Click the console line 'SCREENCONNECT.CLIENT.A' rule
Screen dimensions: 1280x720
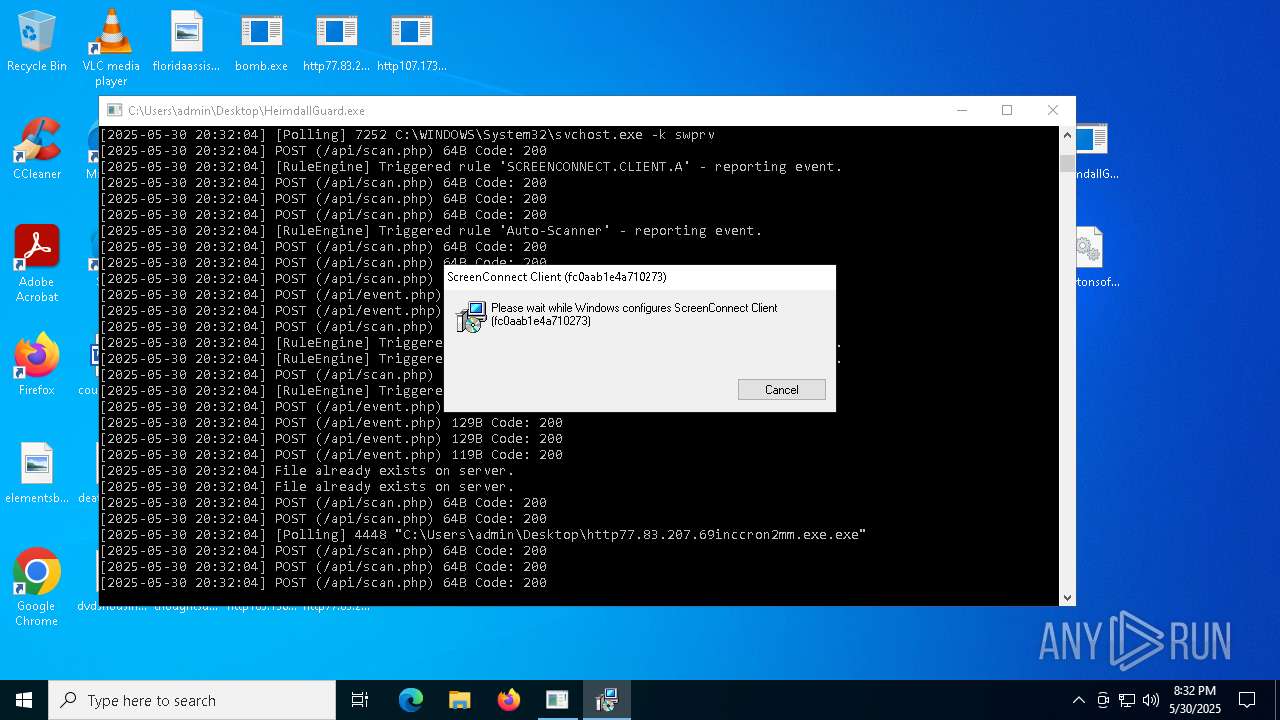[x=471, y=167]
